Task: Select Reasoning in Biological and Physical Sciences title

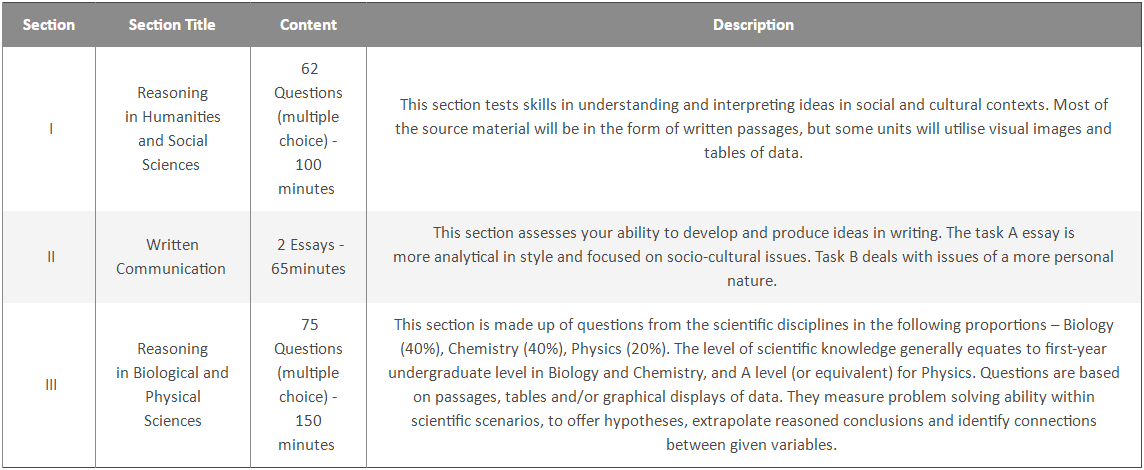Action: point(173,385)
